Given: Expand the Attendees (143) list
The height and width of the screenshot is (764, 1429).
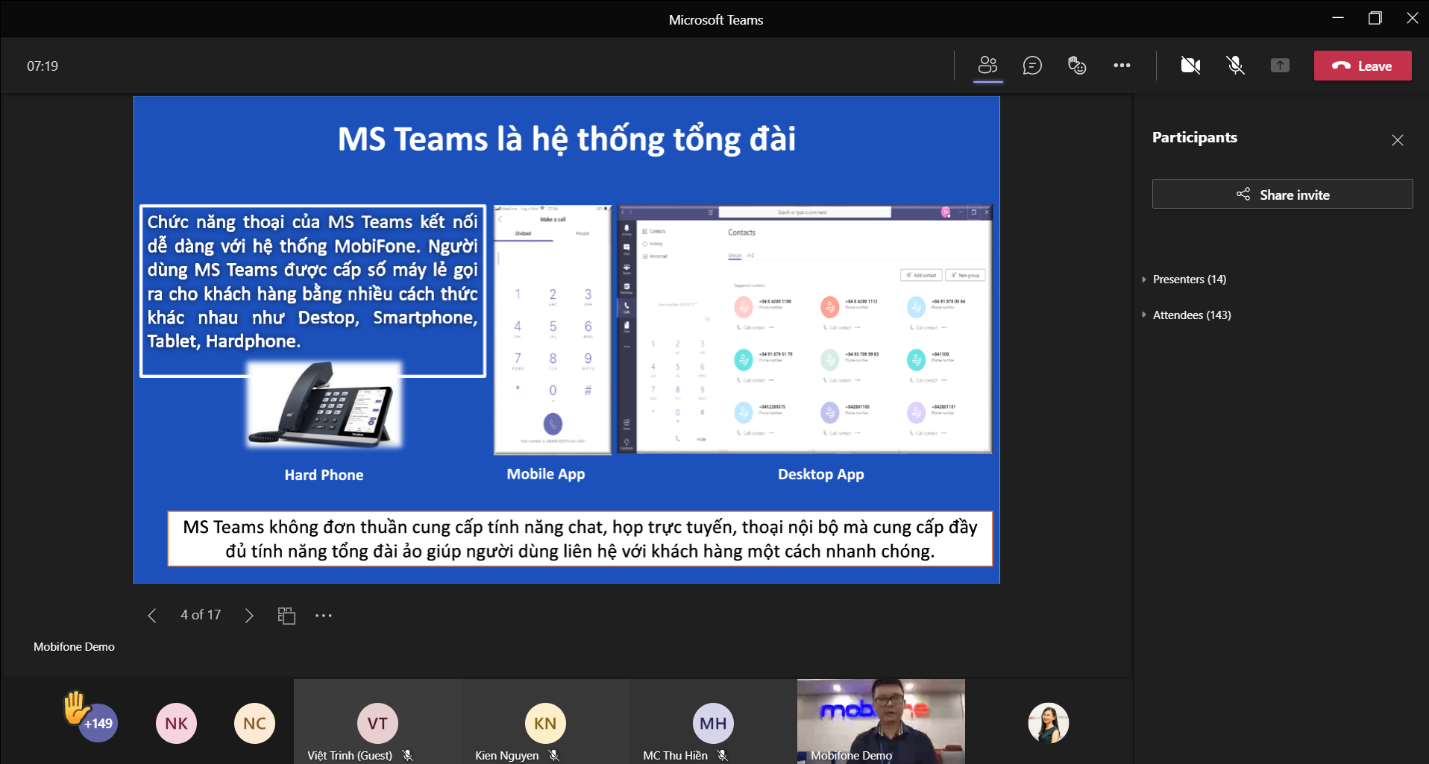Looking at the screenshot, I should pos(1187,315).
